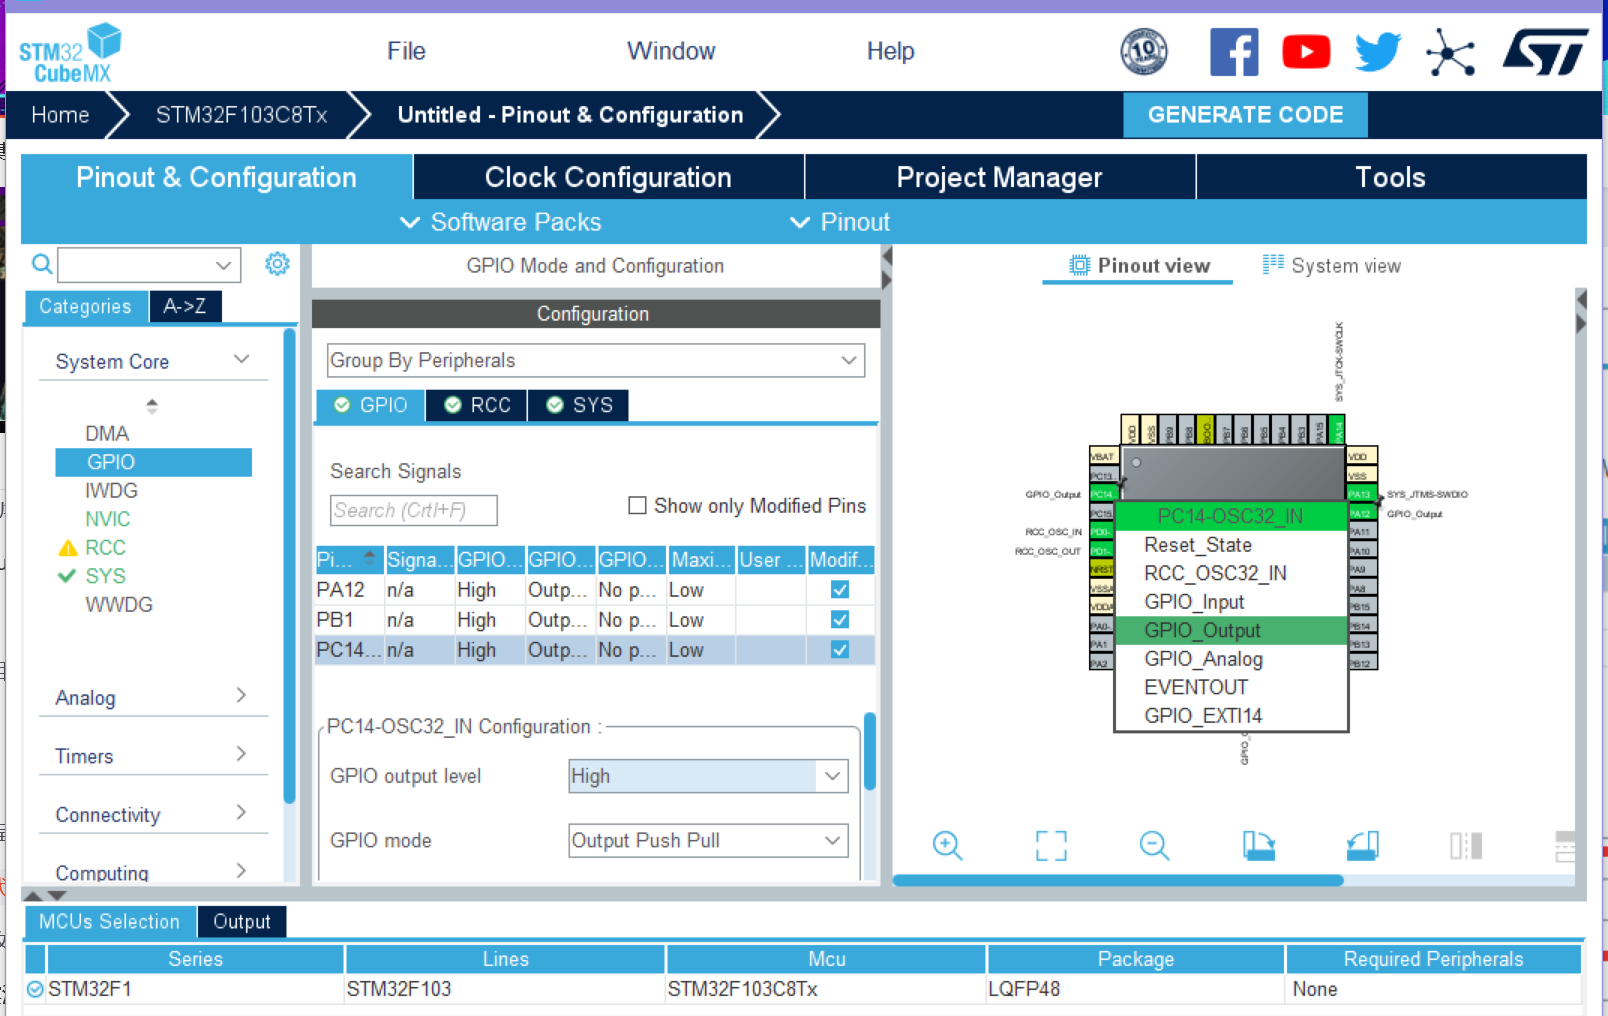1608x1016 pixels.
Task: Click the ST logo icon
Action: (1545, 52)
